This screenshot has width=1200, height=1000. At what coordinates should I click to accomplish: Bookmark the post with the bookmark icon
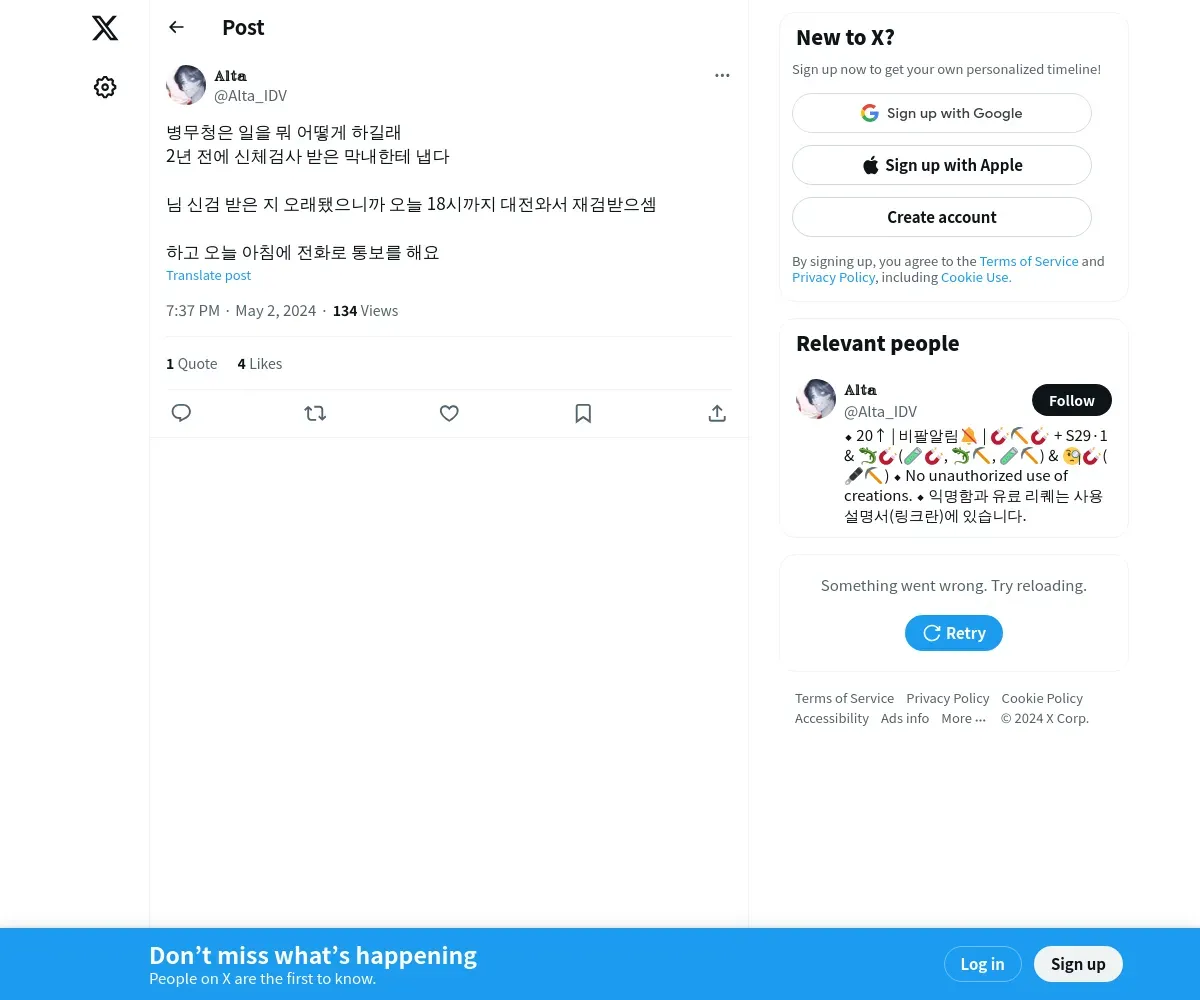click(583, 413)
